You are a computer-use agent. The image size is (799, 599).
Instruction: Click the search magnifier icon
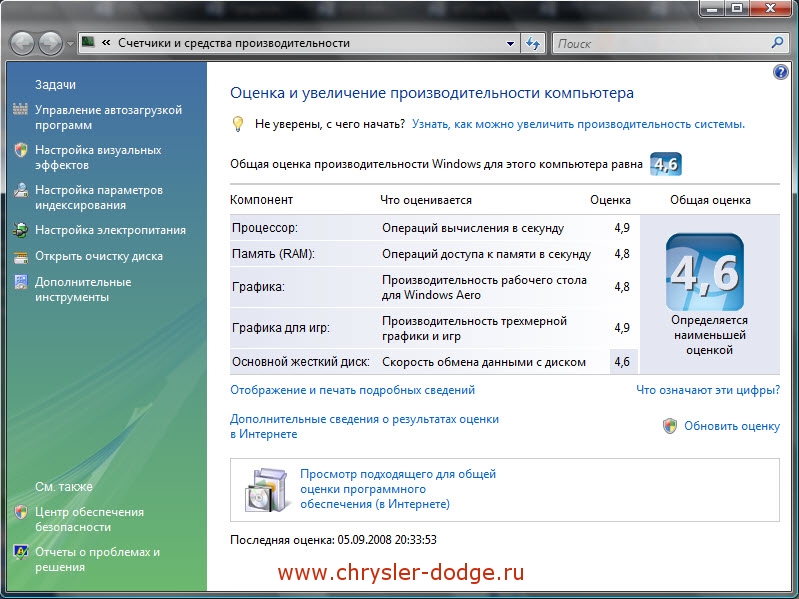pos(778,43)
